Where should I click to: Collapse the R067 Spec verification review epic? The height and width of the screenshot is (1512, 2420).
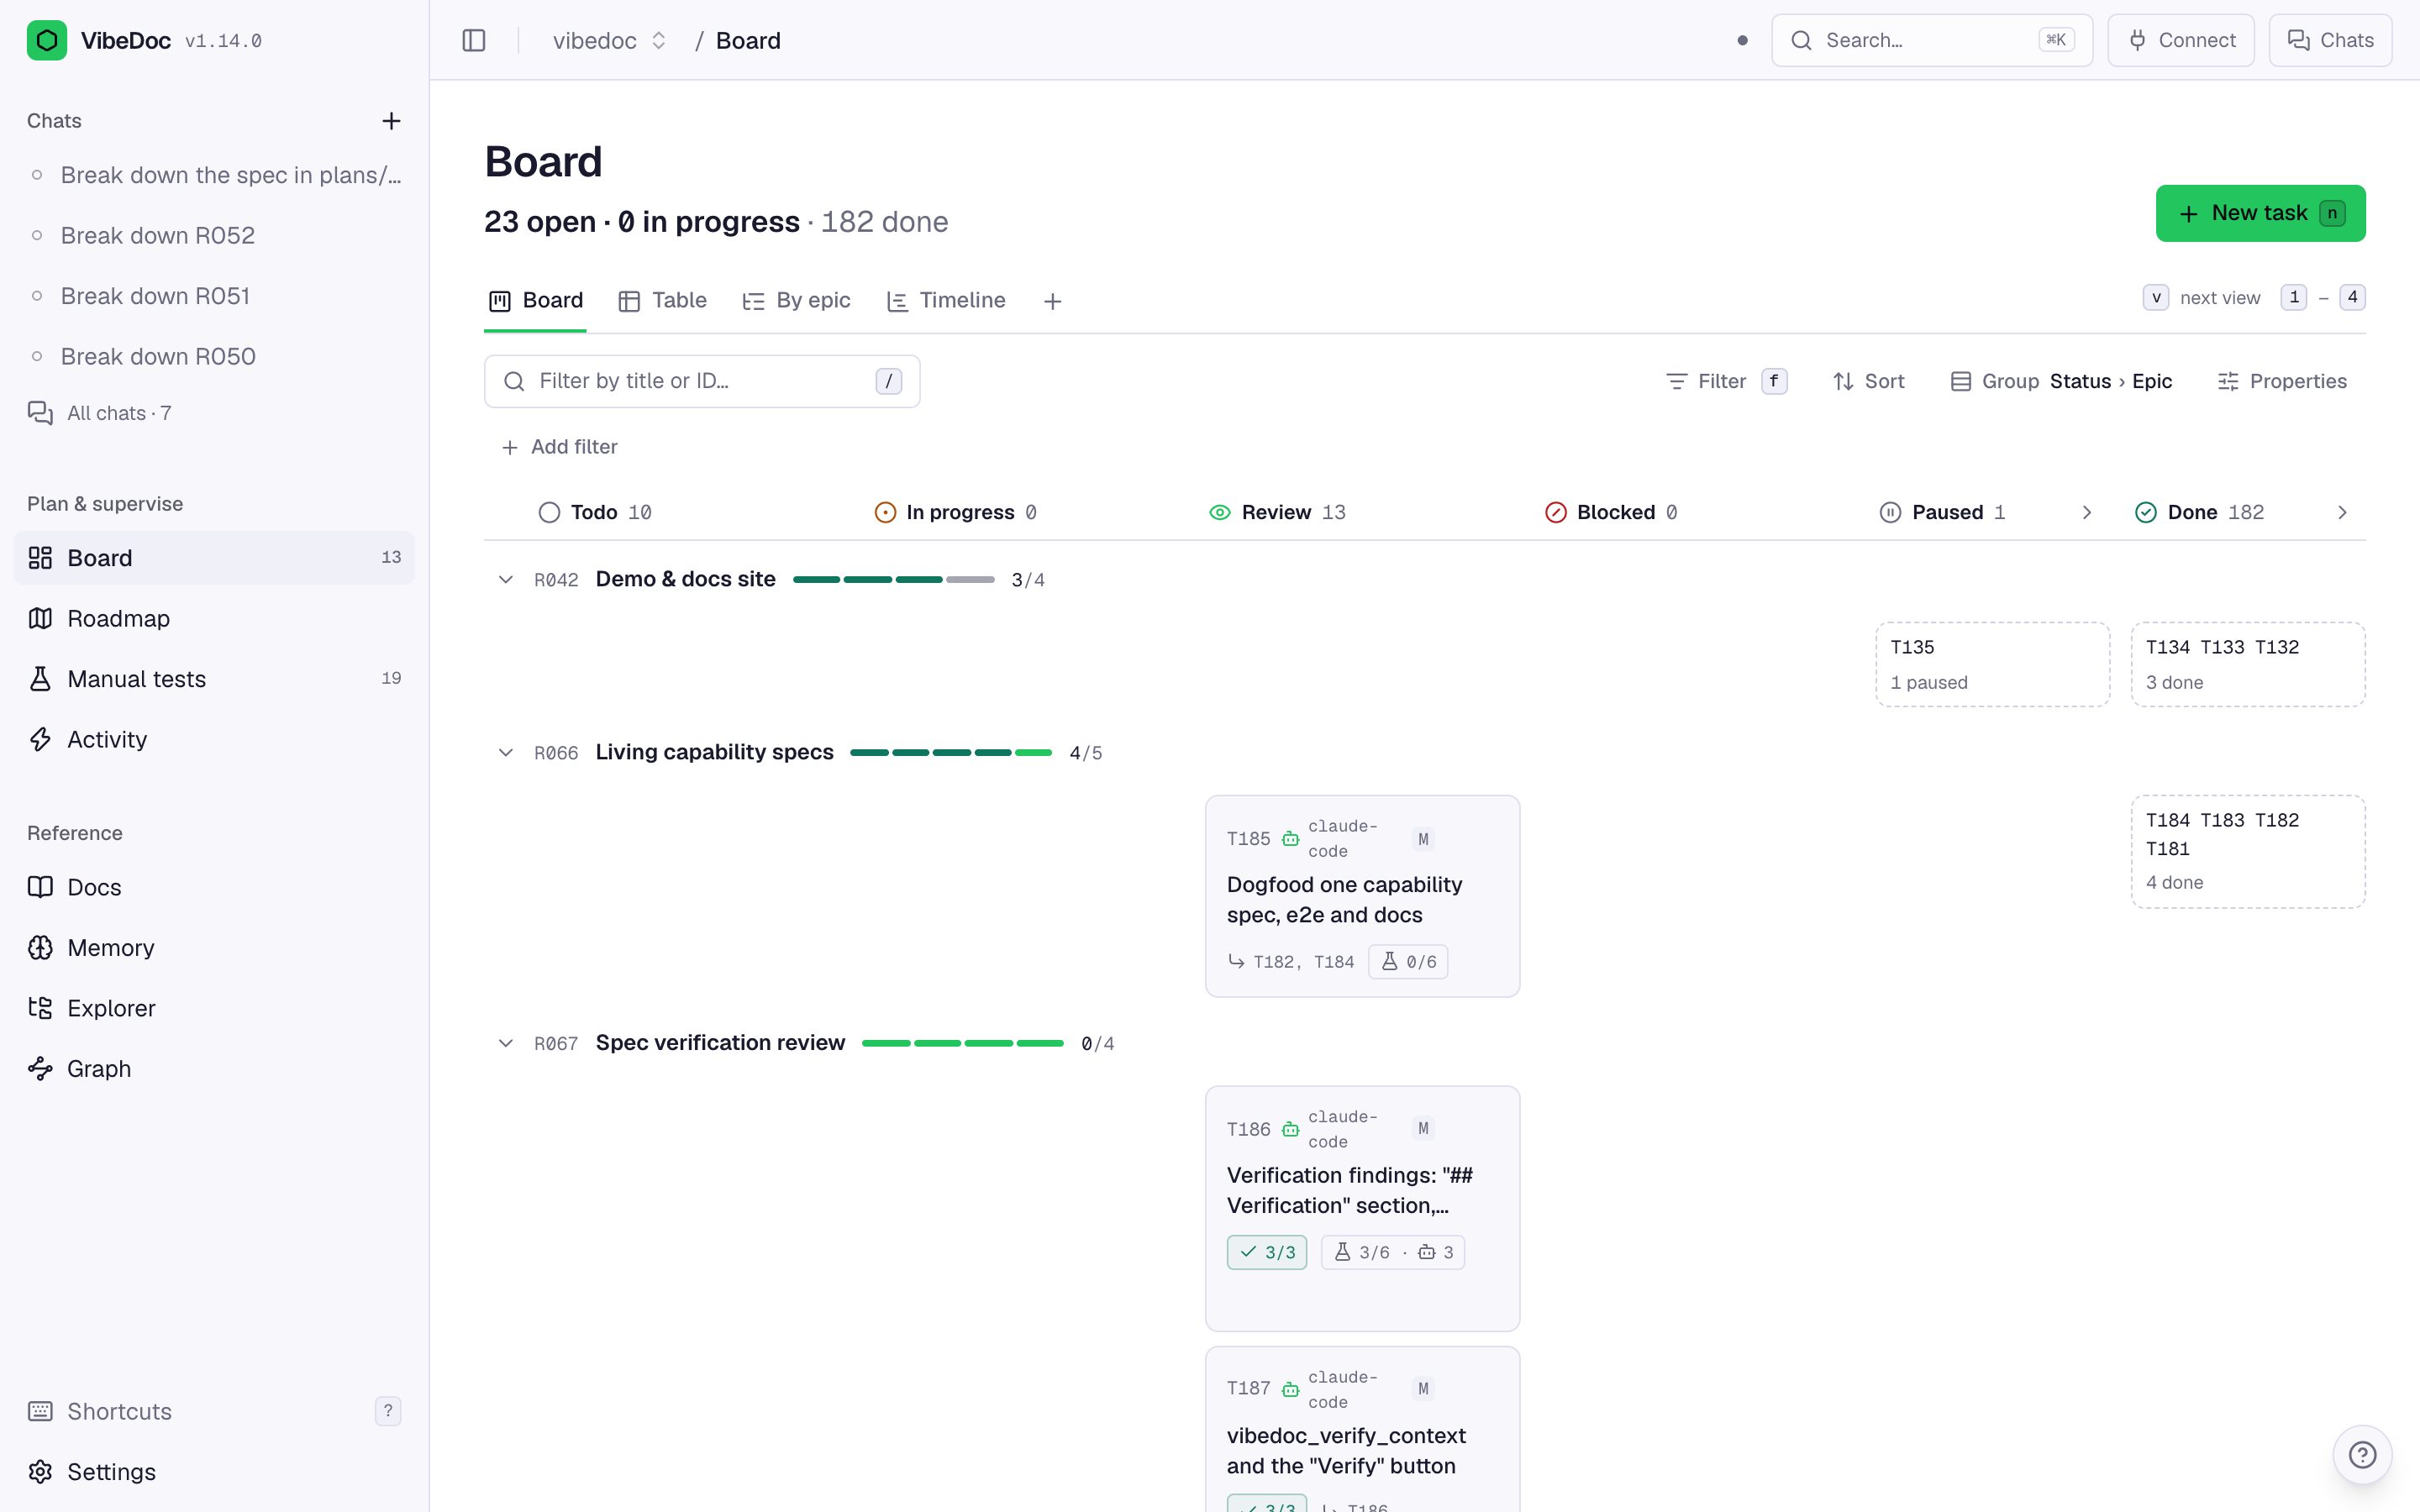(506, 1044)
